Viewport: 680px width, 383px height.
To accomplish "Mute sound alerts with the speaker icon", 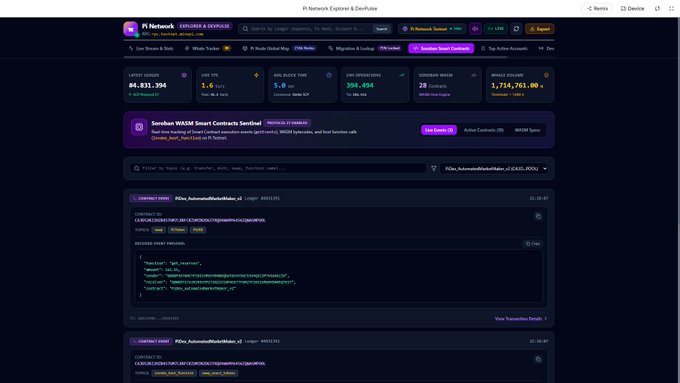I will tap(475, 29).
